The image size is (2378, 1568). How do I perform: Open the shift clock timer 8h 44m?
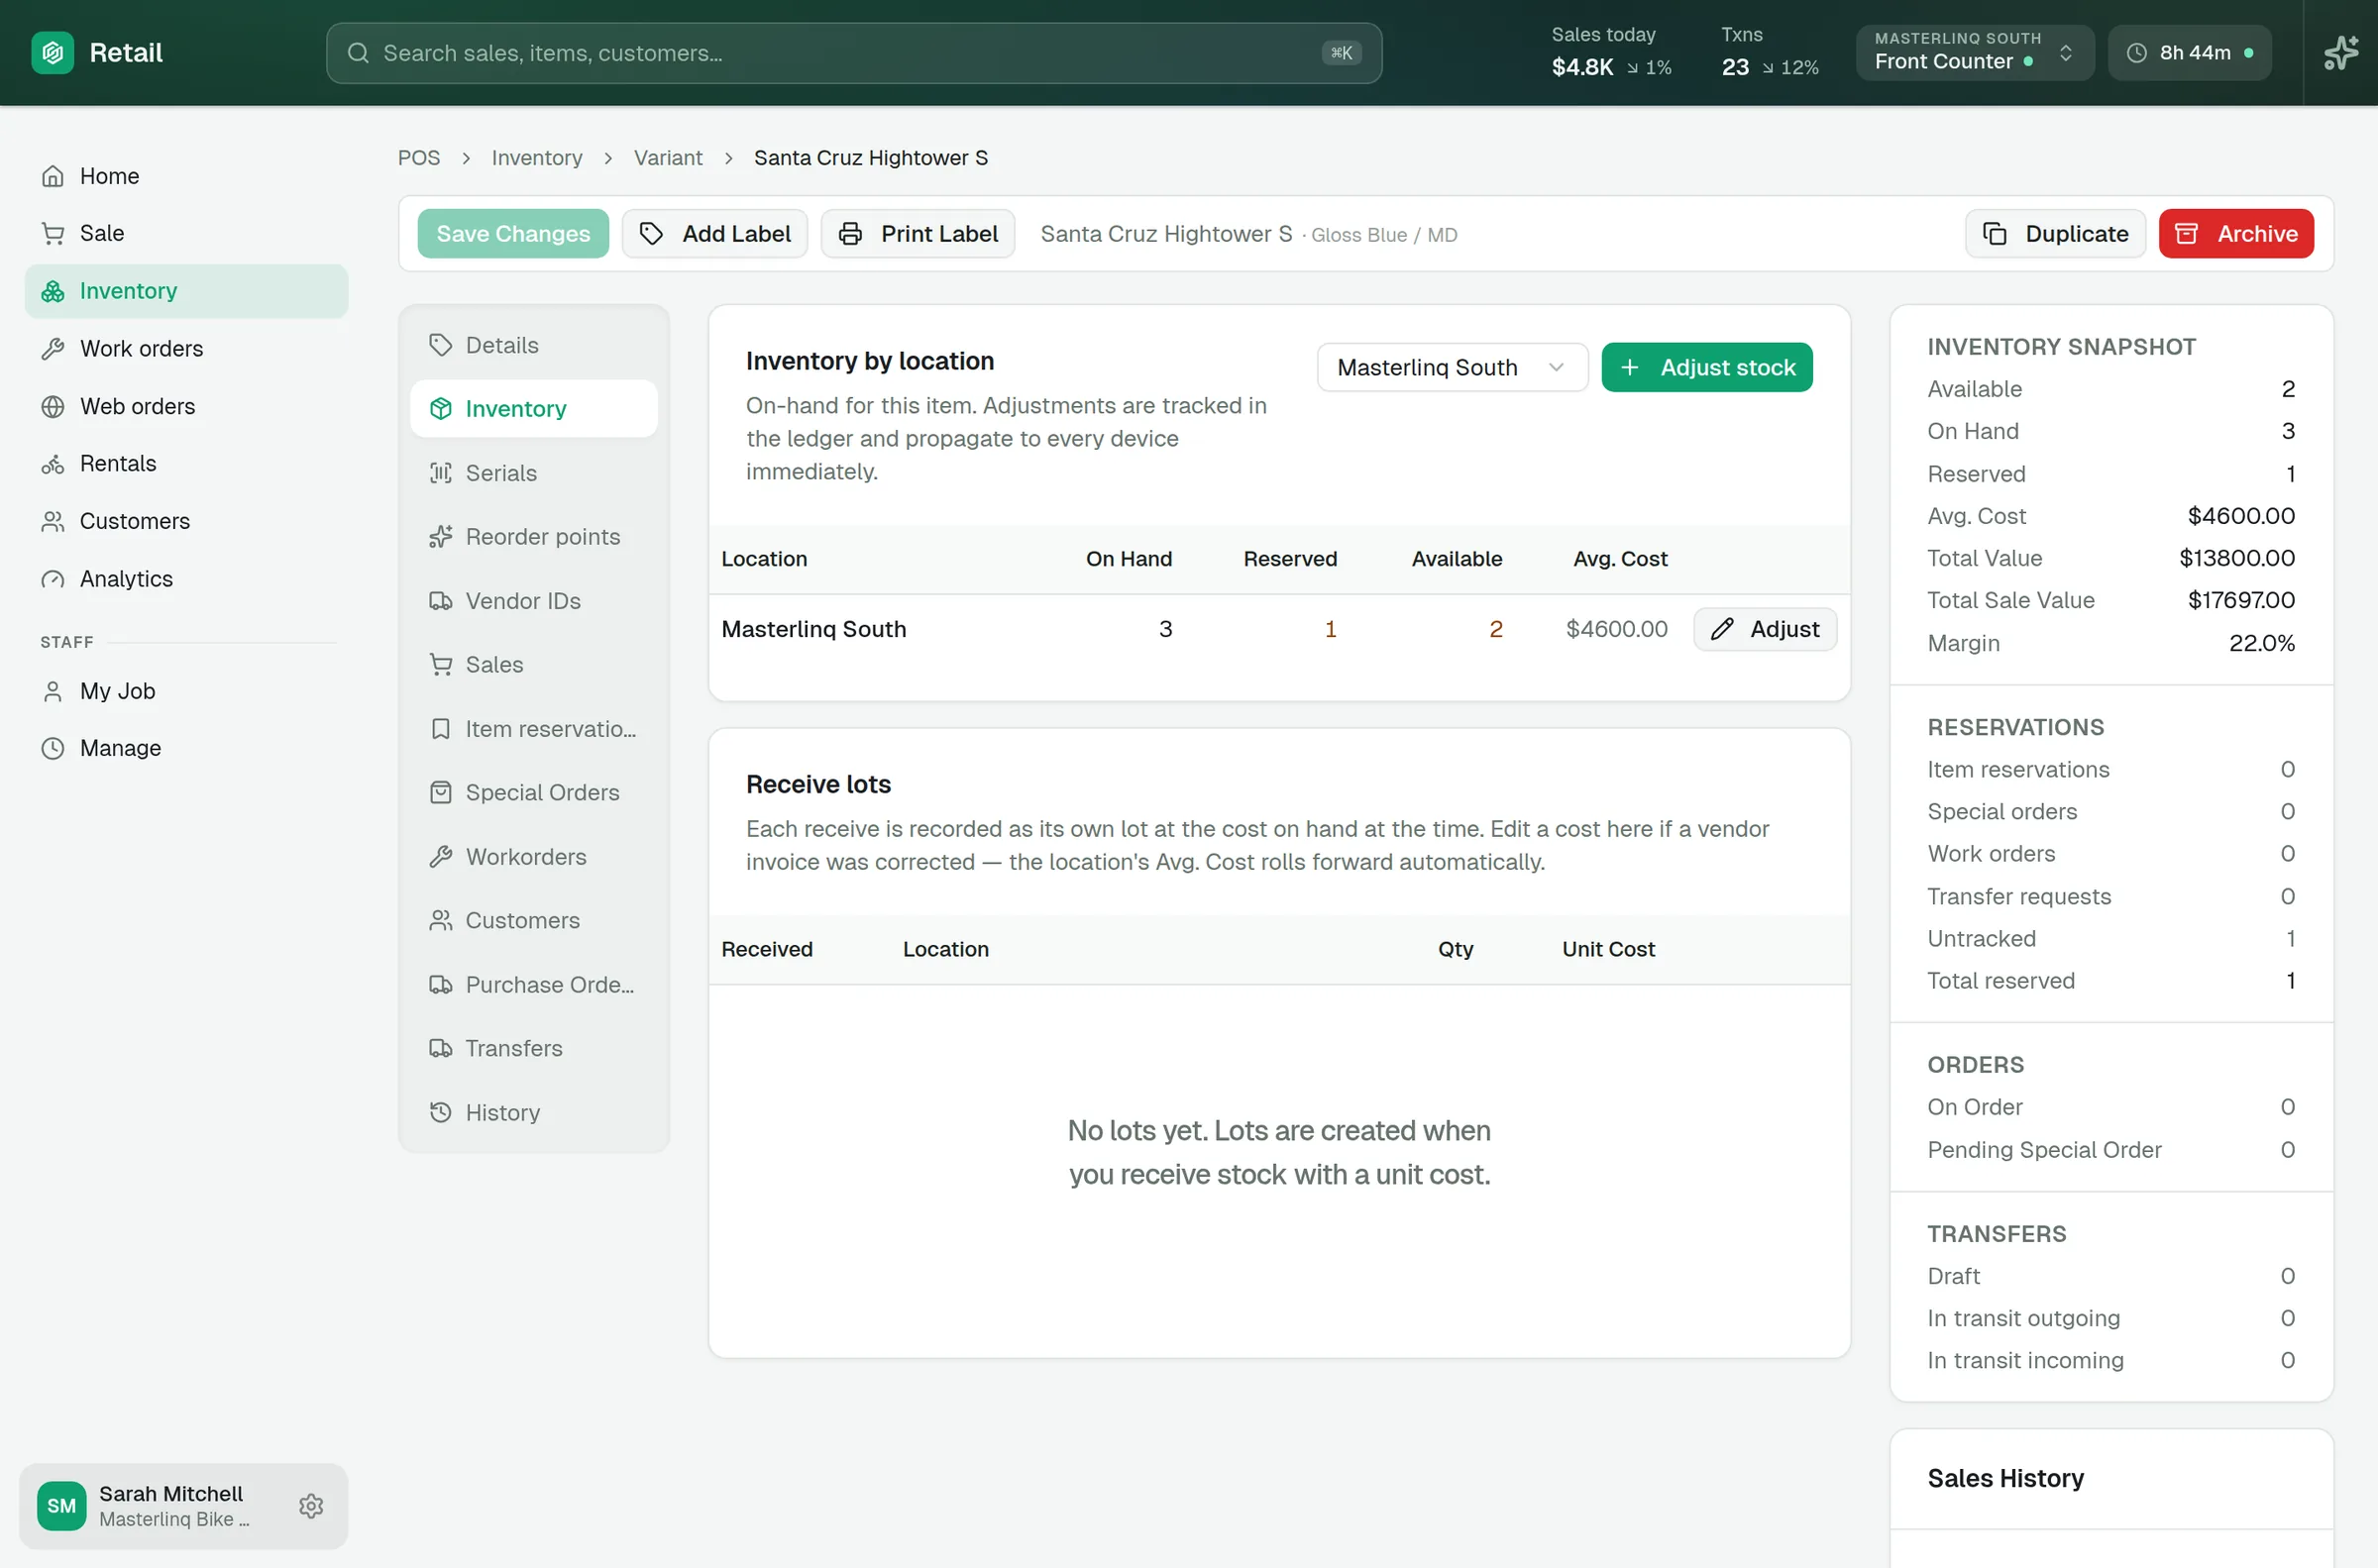2189,53
